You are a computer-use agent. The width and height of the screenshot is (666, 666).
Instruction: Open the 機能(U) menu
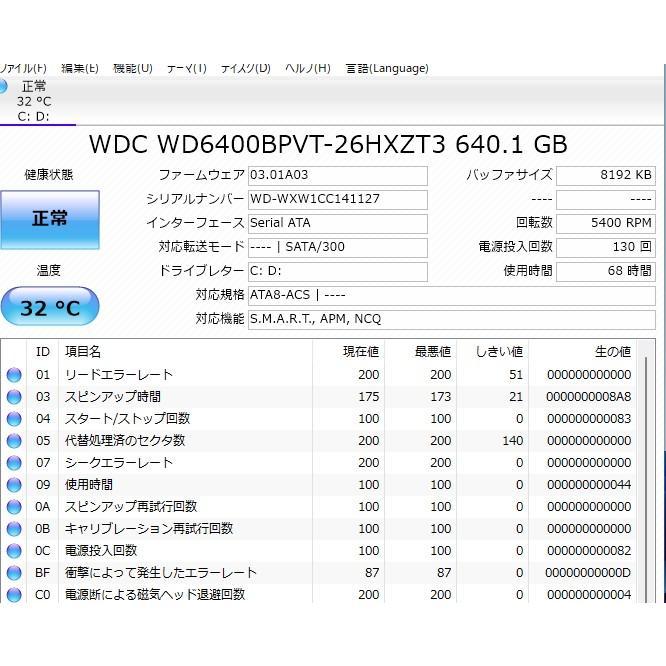click(x=133, y=68)
